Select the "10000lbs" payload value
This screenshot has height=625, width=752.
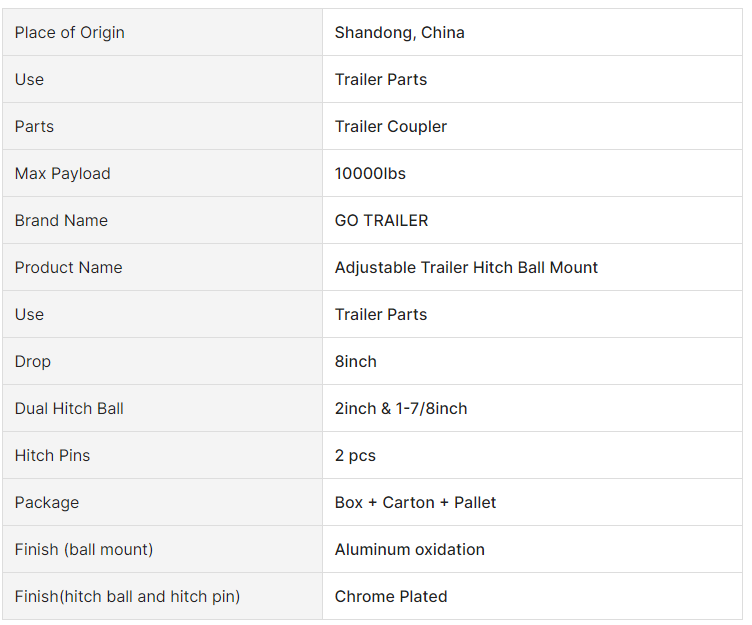coord(370,173)
